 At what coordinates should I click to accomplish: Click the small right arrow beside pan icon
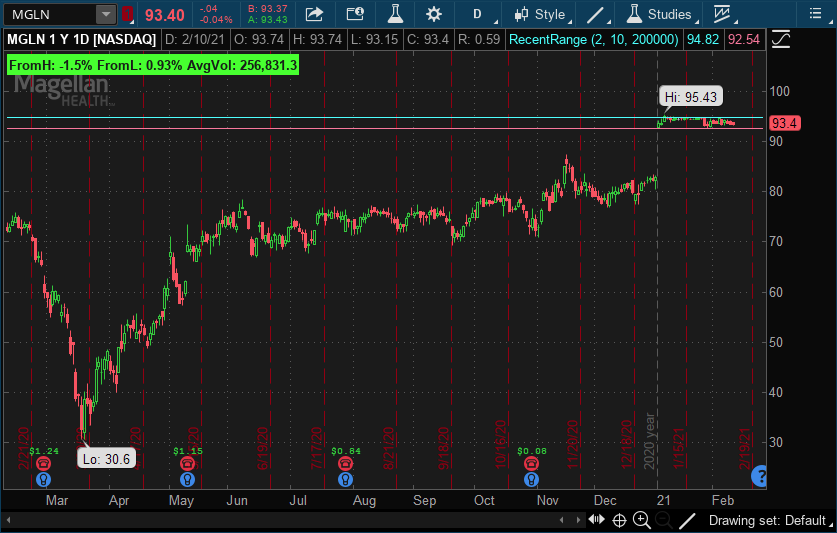coord(578,520)
